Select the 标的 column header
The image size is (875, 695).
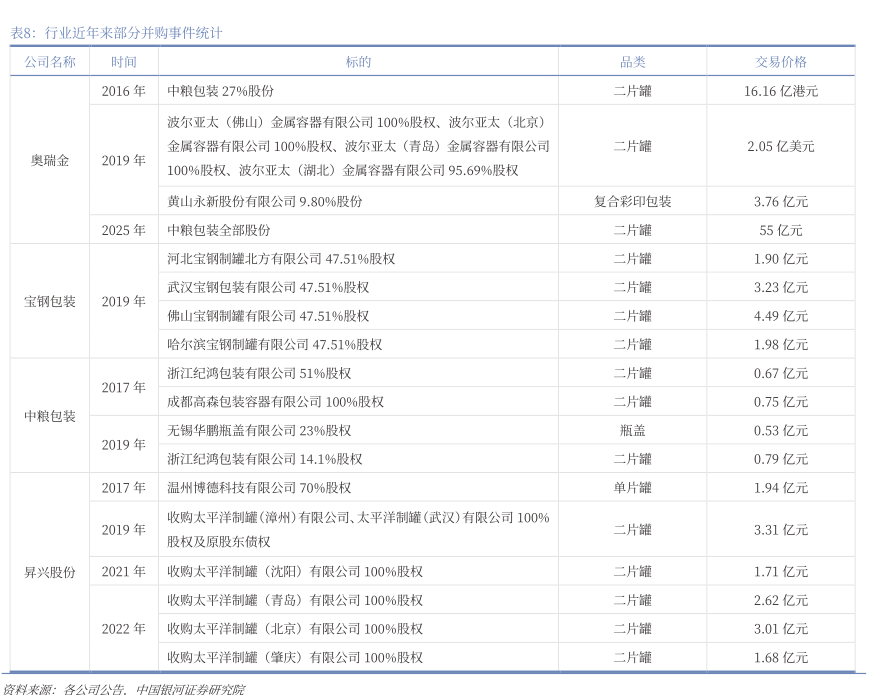point(358,62)
